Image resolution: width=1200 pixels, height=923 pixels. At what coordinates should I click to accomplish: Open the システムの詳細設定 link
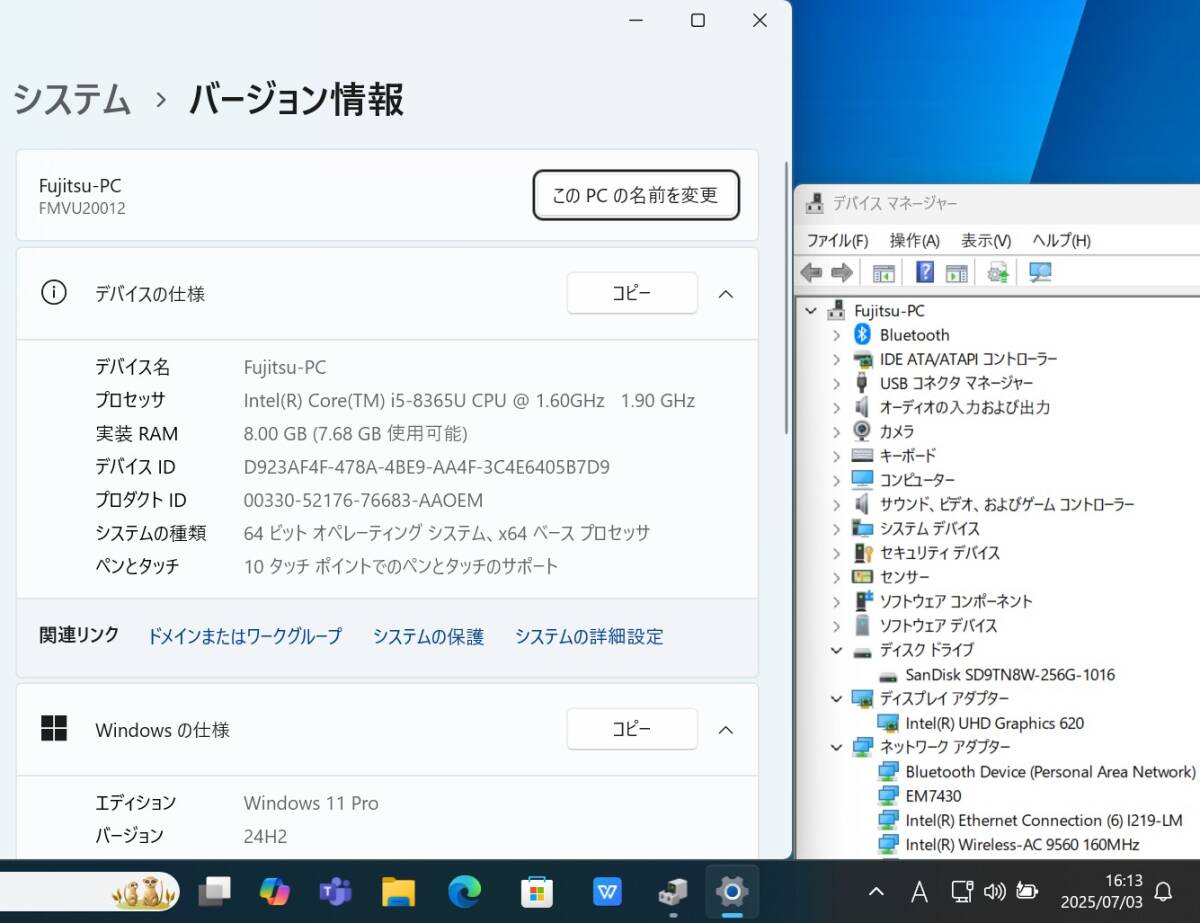pos(589,636)
